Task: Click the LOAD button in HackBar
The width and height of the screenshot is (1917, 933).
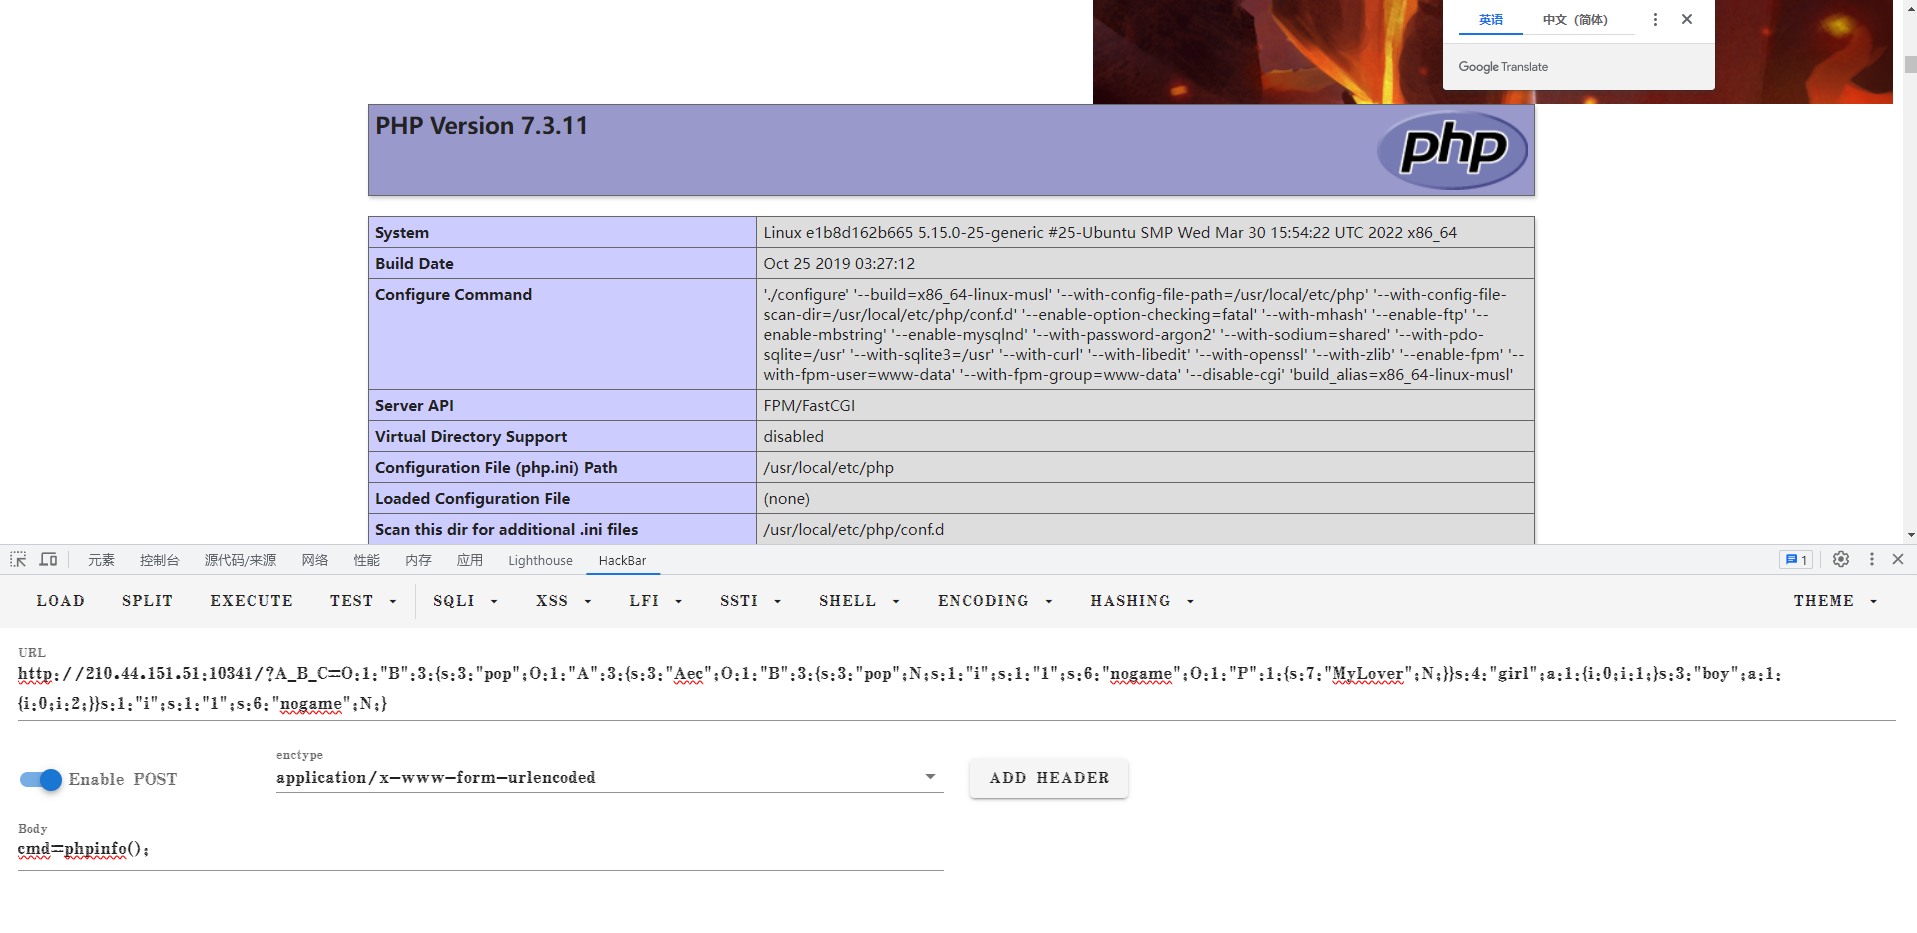Action: pos(61,601)
